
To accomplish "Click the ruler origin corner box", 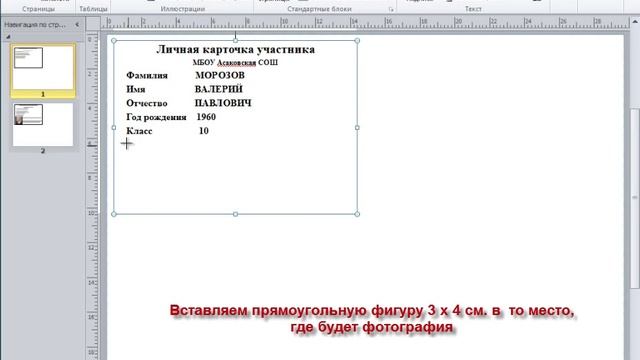I will [93, 23].
